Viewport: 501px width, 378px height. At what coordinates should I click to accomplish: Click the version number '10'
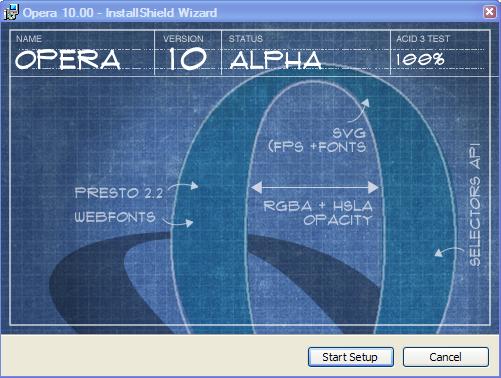point(187,59)
